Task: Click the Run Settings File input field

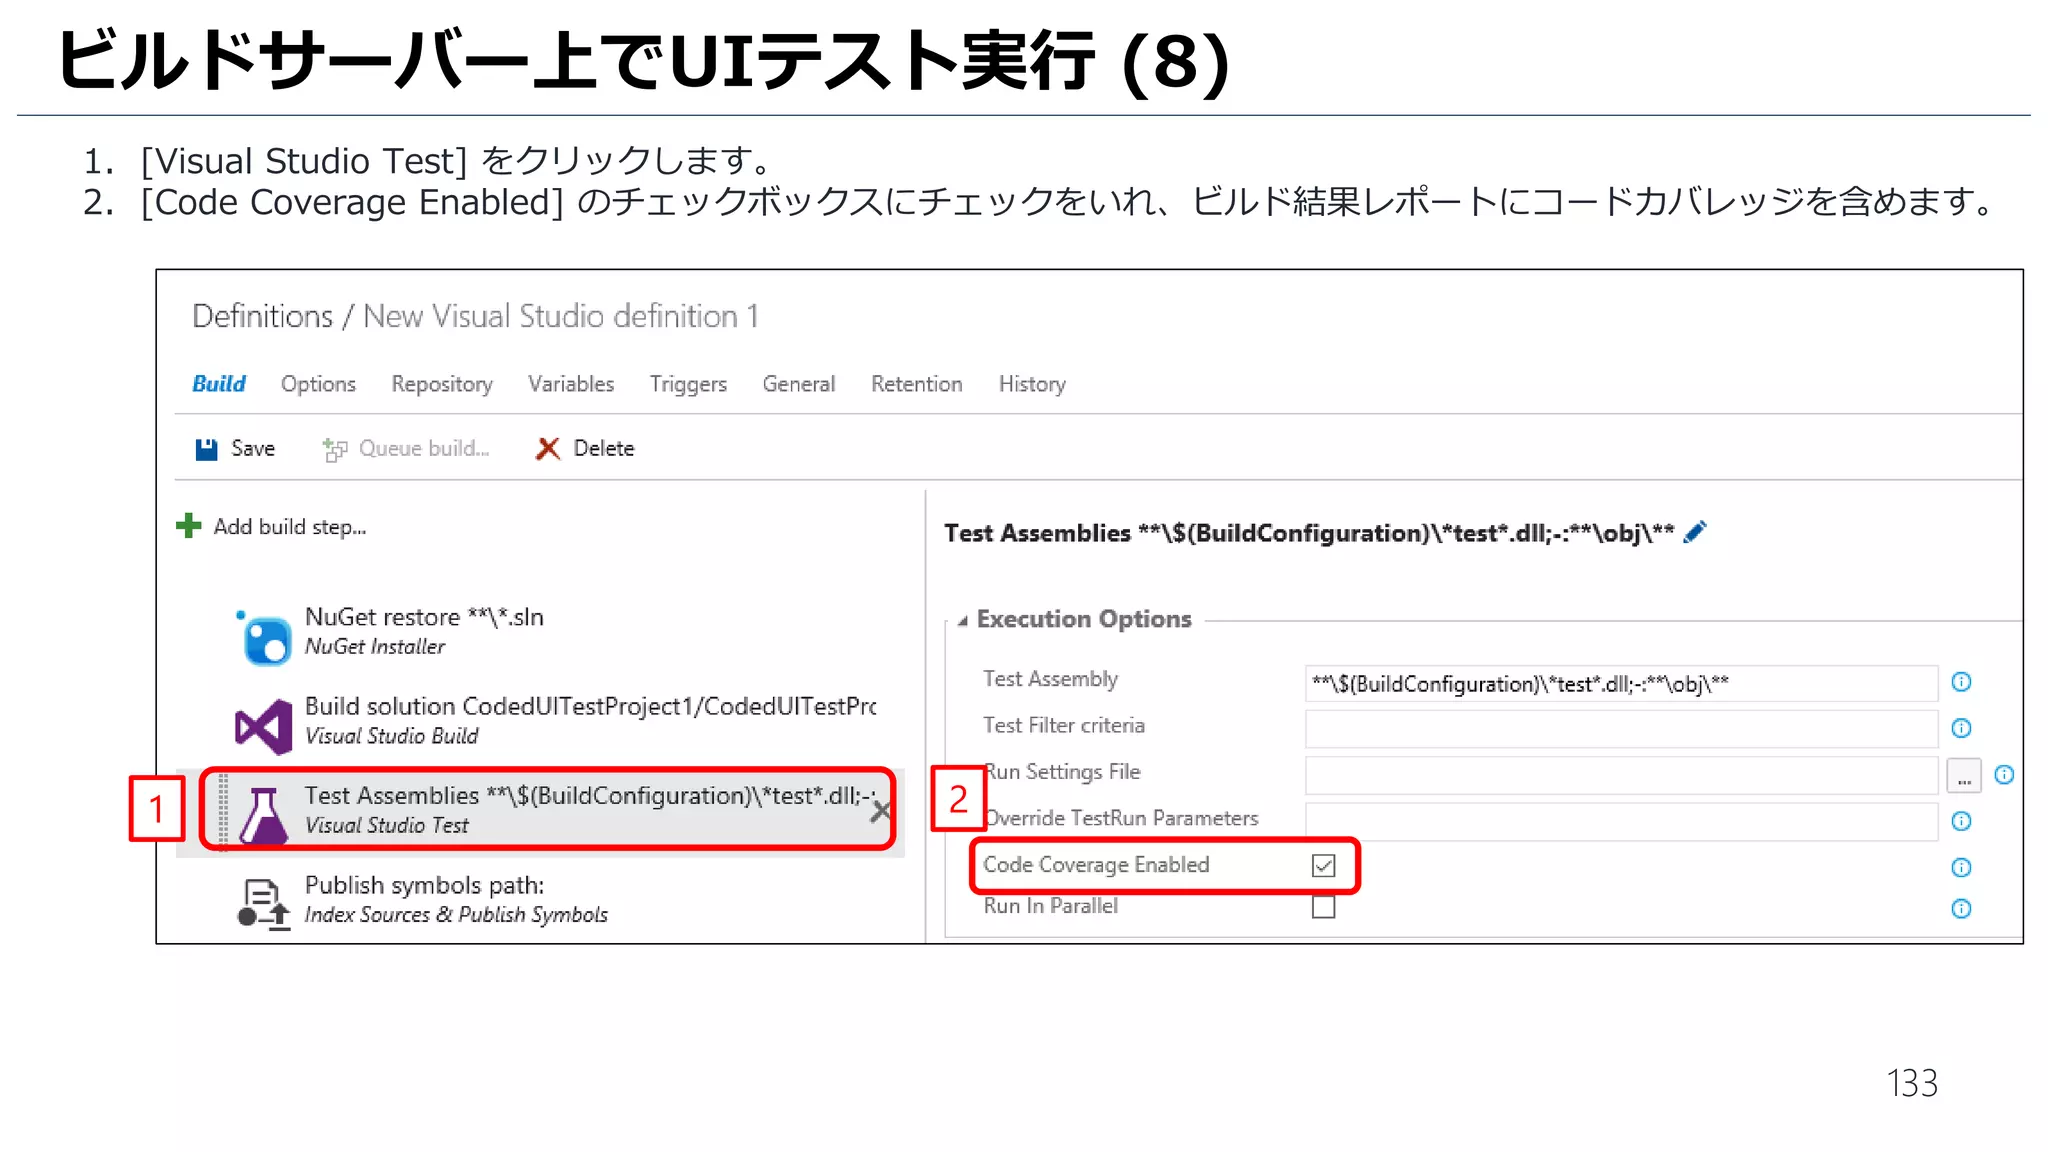Action: [1621, 775]
